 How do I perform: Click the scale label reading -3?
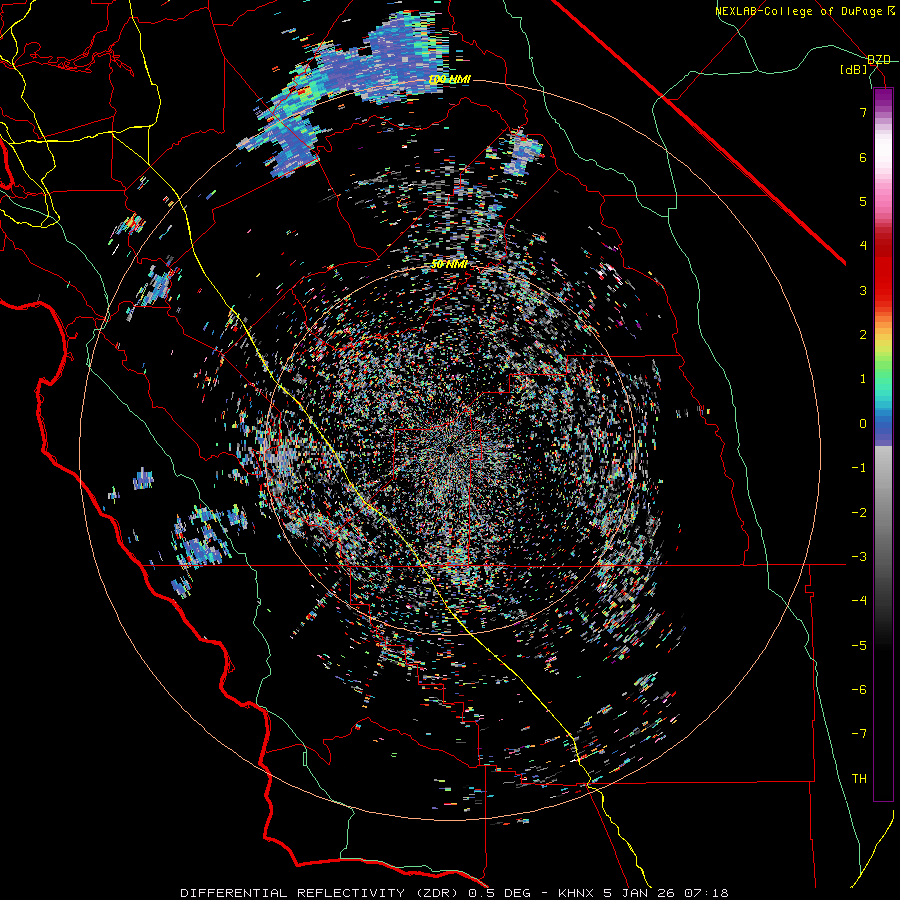[x=859, y=557]
